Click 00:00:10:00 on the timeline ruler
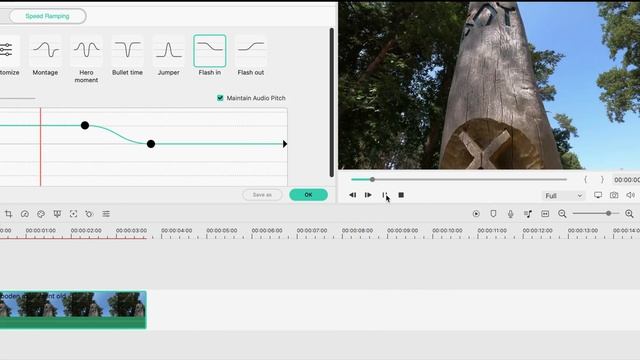Image resolution: width=640 pixels, height=360 pixels. pos(448,231)
